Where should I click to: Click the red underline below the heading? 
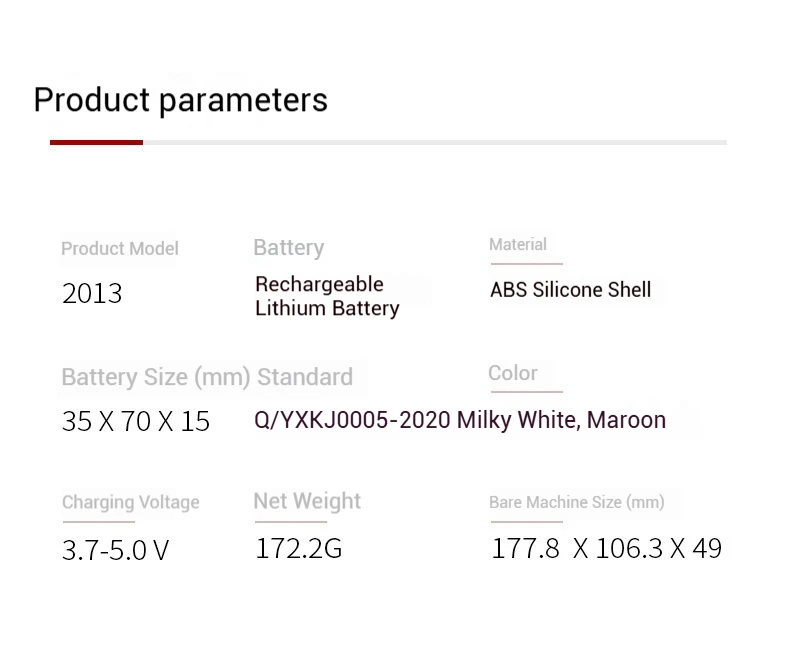[96, 142]
